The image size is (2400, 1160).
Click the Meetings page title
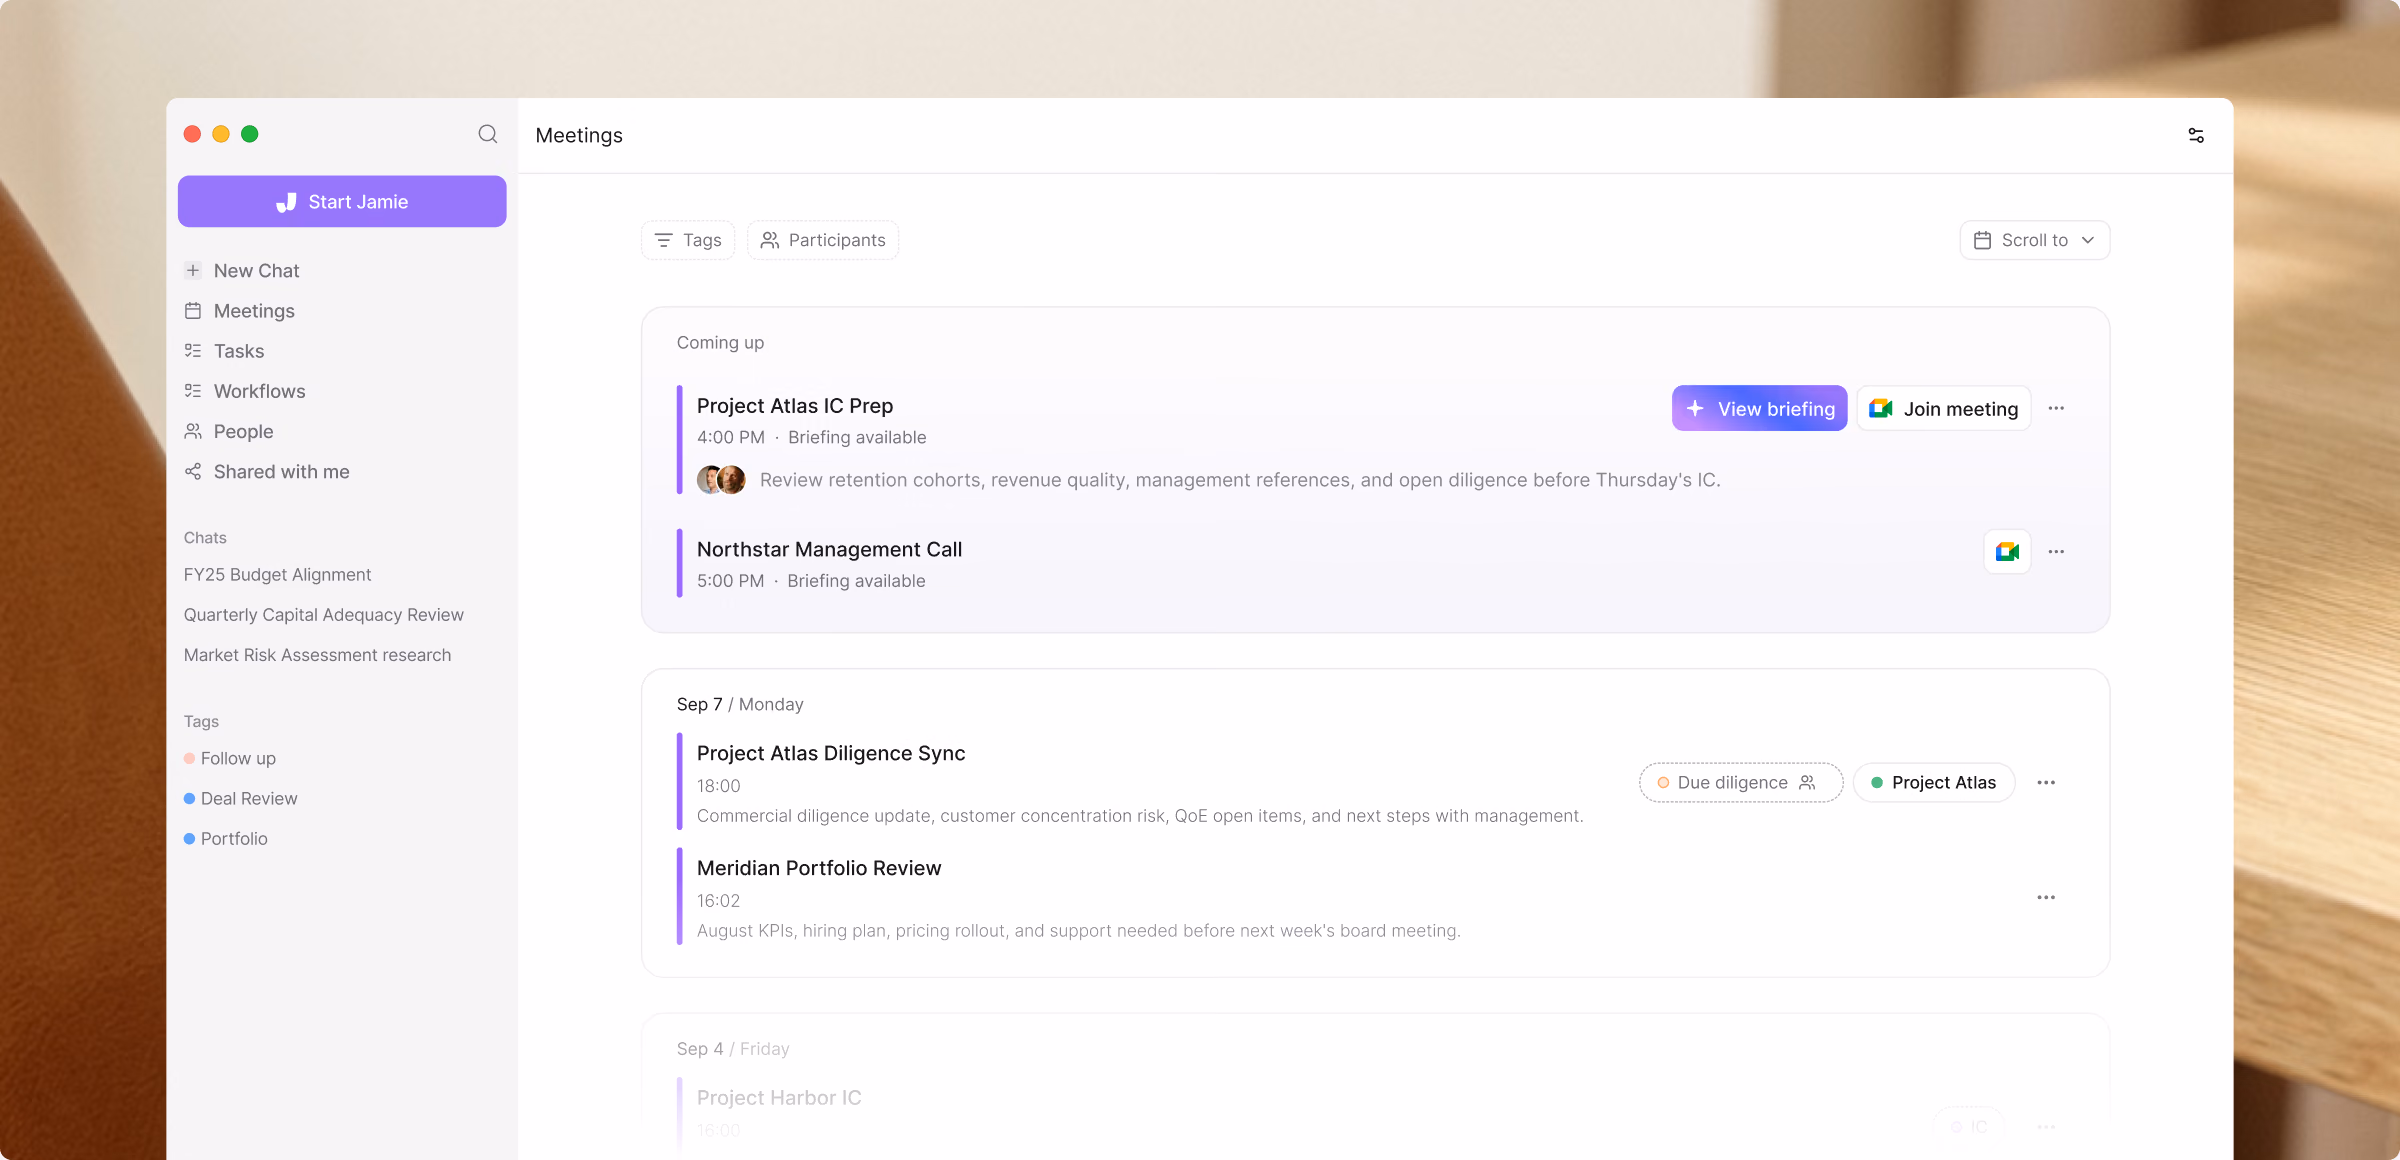(x=579, y=135)
